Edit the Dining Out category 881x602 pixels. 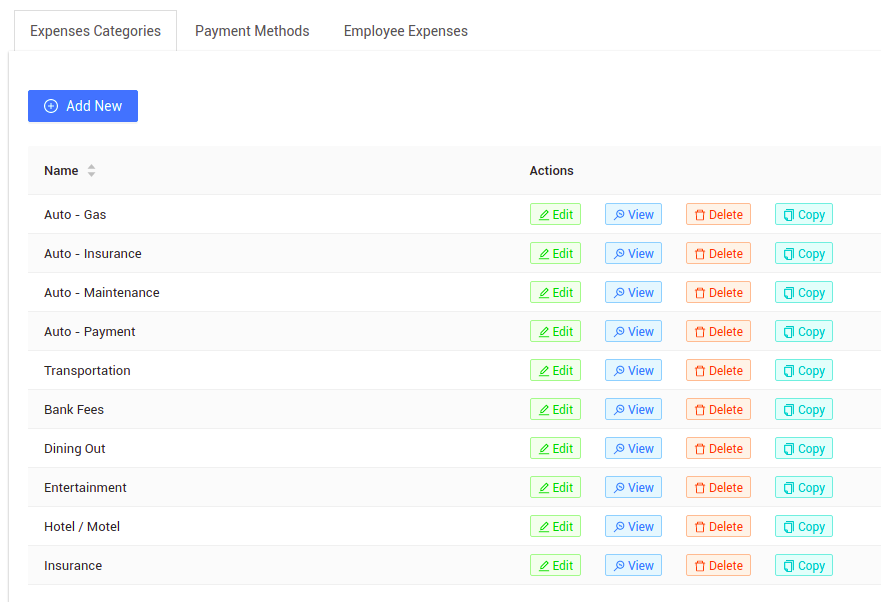pos(556,449)
